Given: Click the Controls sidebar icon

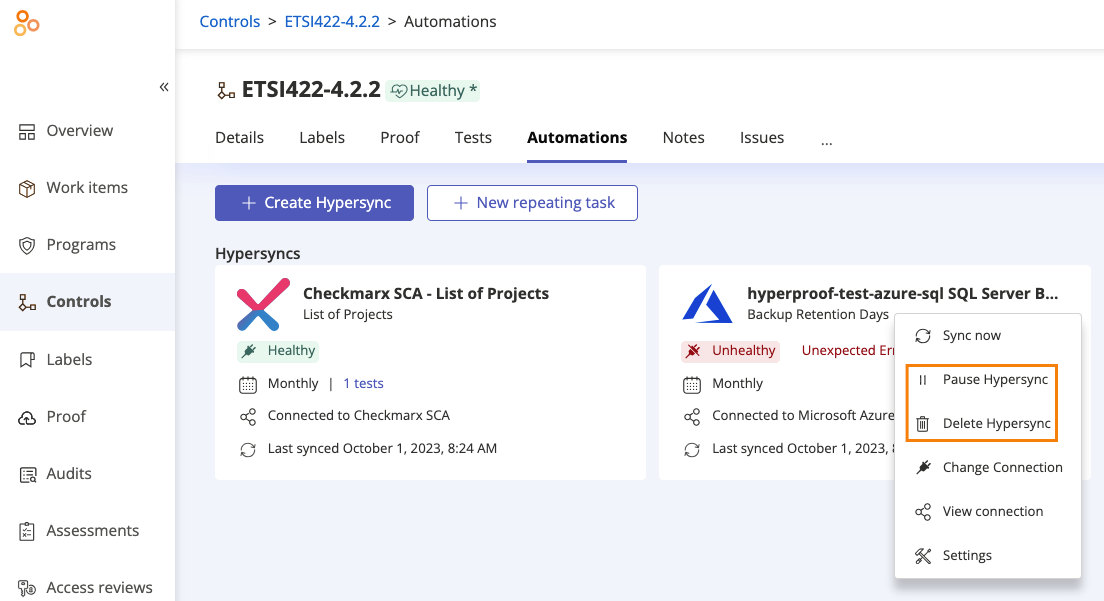Looking at the screenshot, I should (27, 303).
